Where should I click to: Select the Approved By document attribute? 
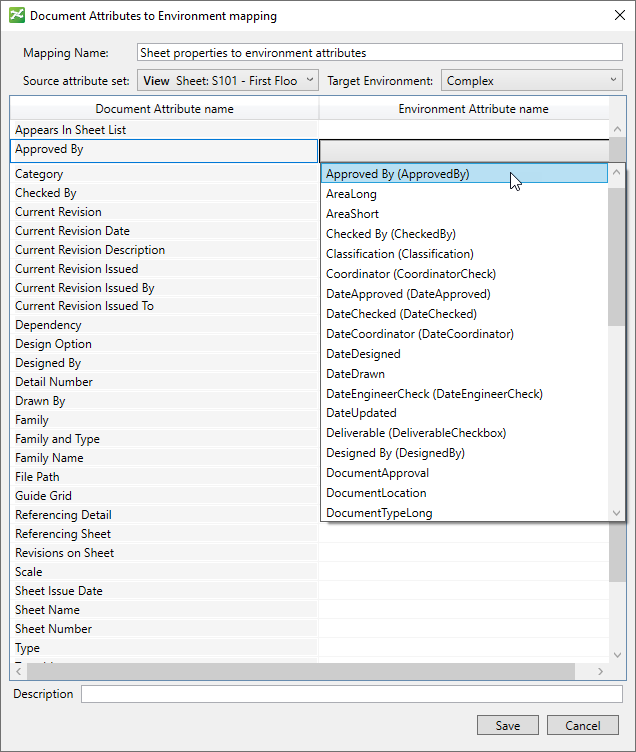point(164,151)
